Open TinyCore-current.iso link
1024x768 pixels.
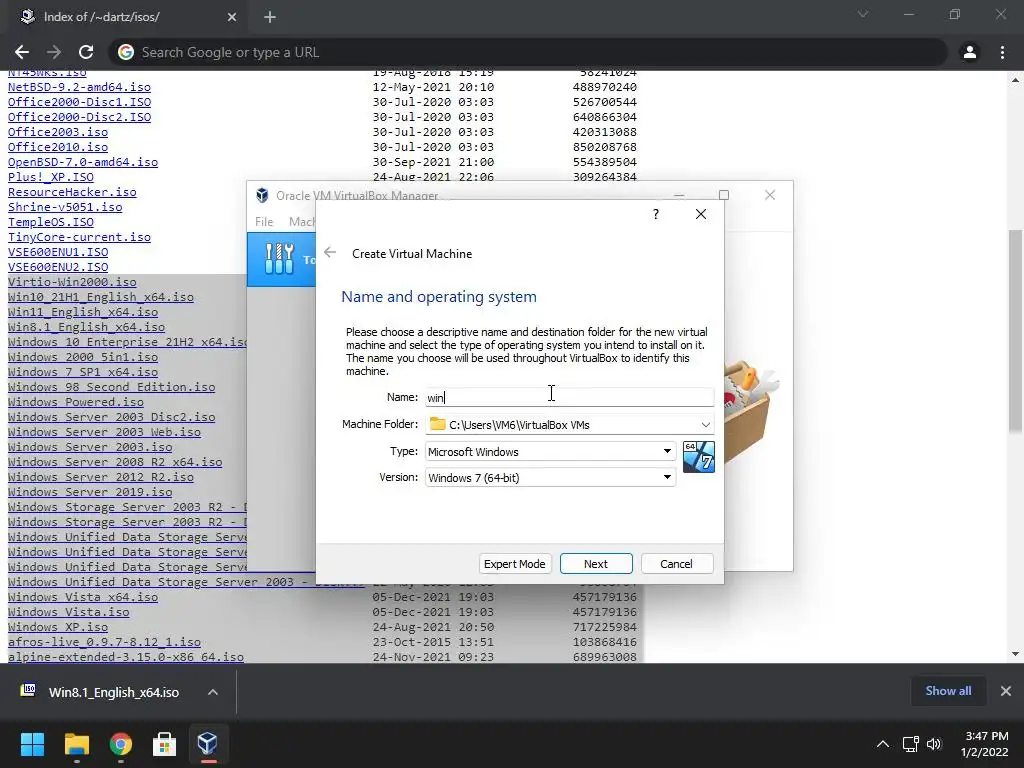(79, 237)
